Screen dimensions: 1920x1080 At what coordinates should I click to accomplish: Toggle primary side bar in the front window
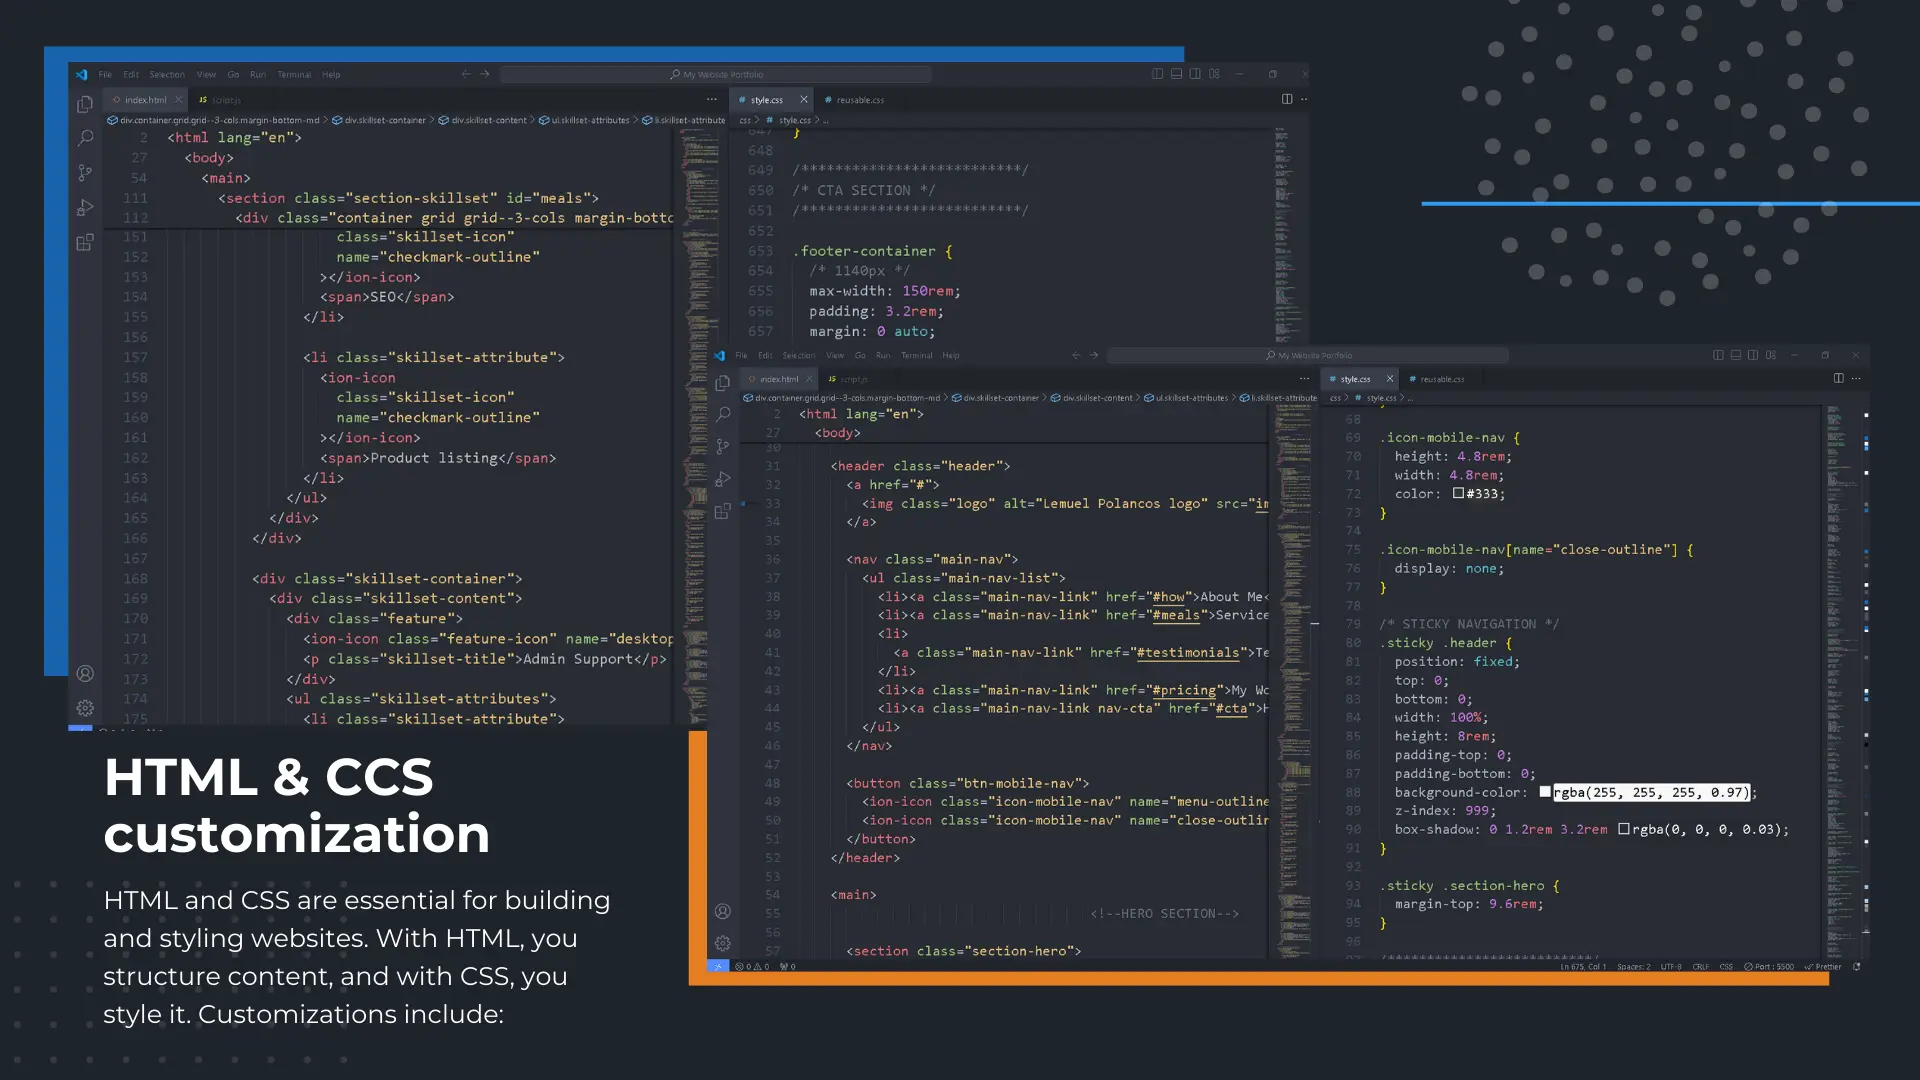click(x=1718, y=355)
